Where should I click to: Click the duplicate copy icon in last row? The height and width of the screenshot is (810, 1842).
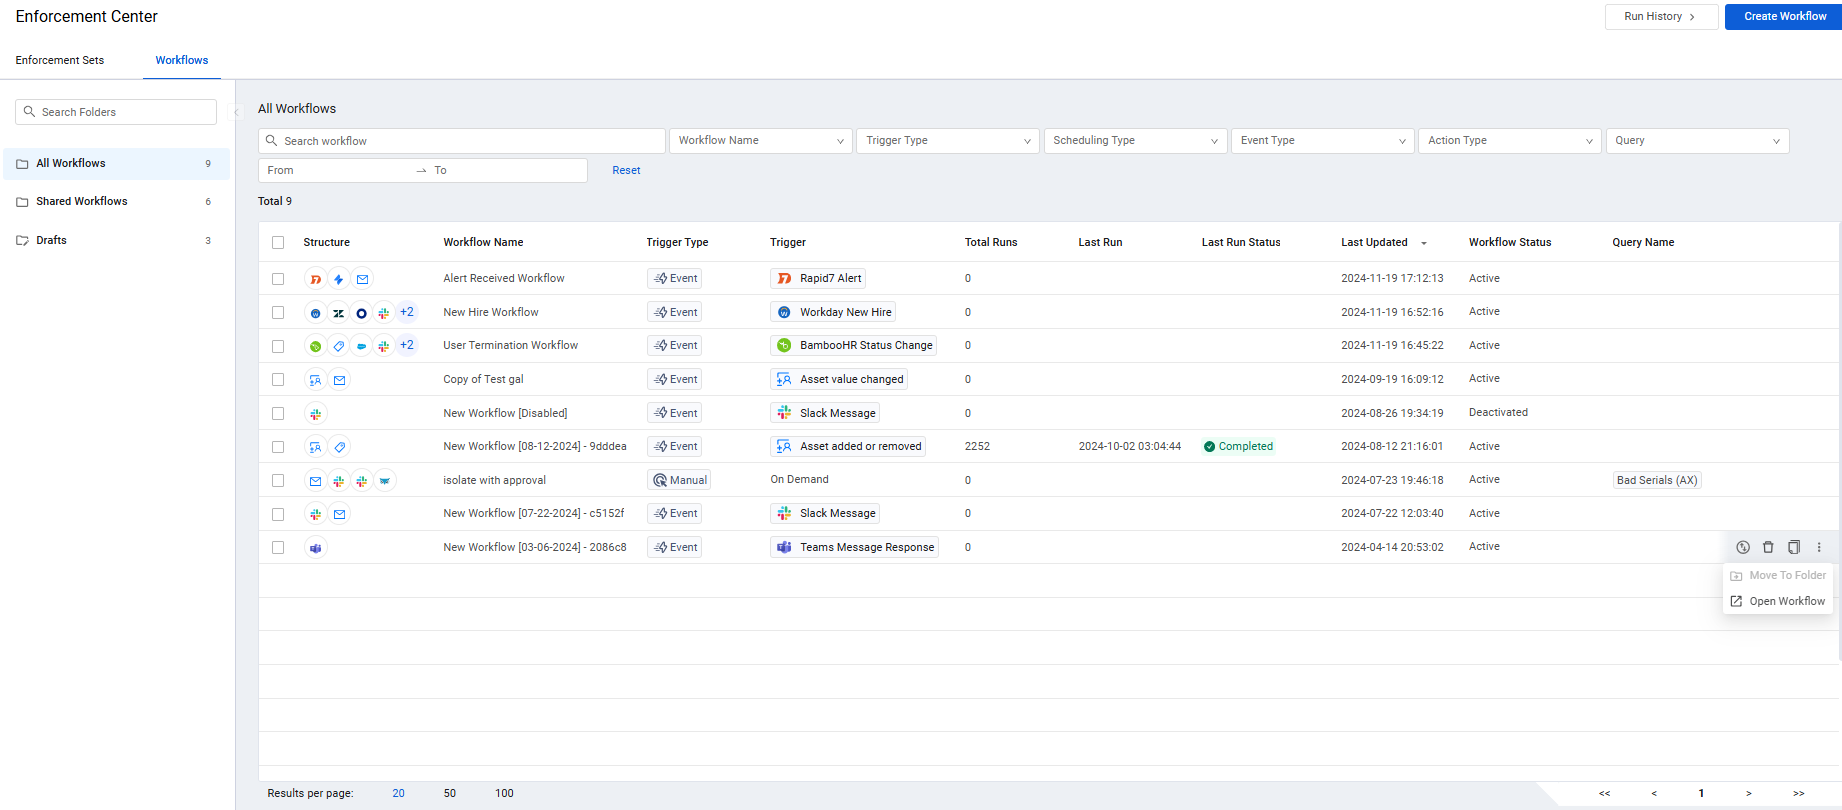click(x=1794, y=547)
